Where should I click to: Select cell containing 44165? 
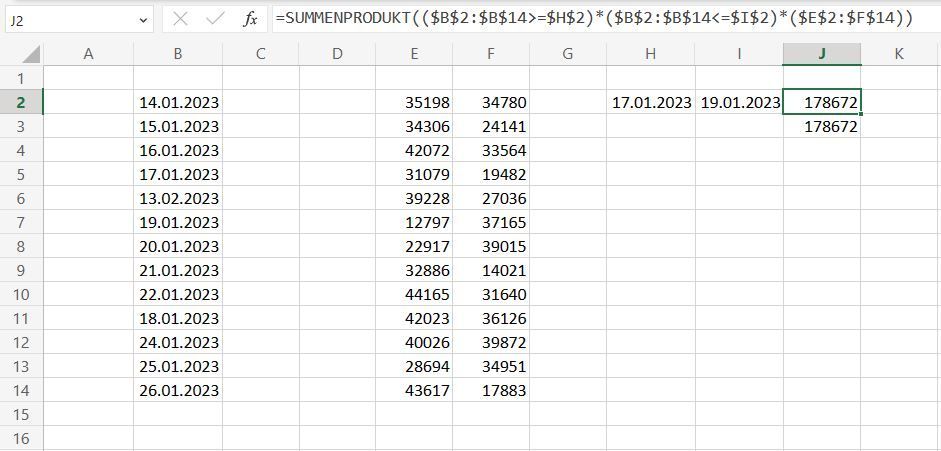414,294
